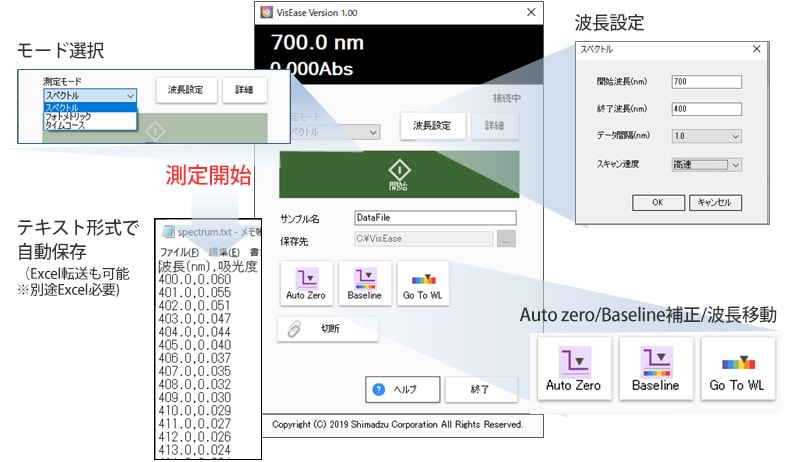788x462 pixels.
Task: Click text line '400.0,0.060'
Action: tap(194, 280)
